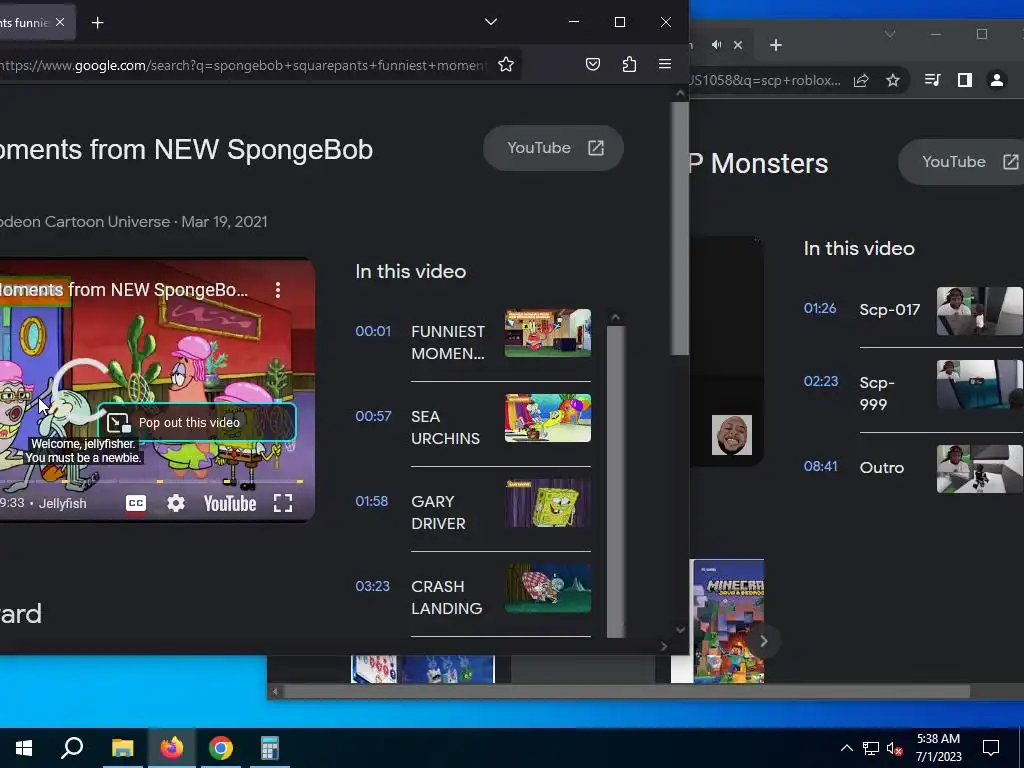Switch to Chrome from taskbar
This screenshot has width=1024, height=768.
coord(221,748)
